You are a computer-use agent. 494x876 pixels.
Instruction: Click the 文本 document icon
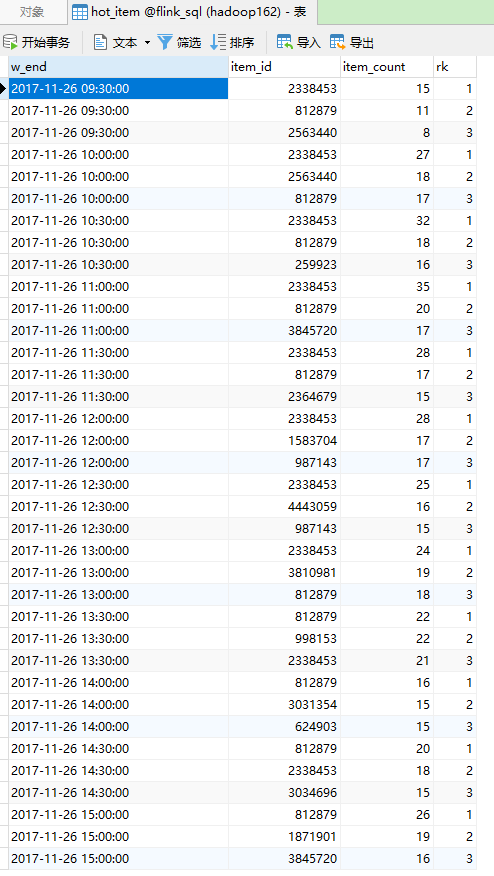point(101,42)
